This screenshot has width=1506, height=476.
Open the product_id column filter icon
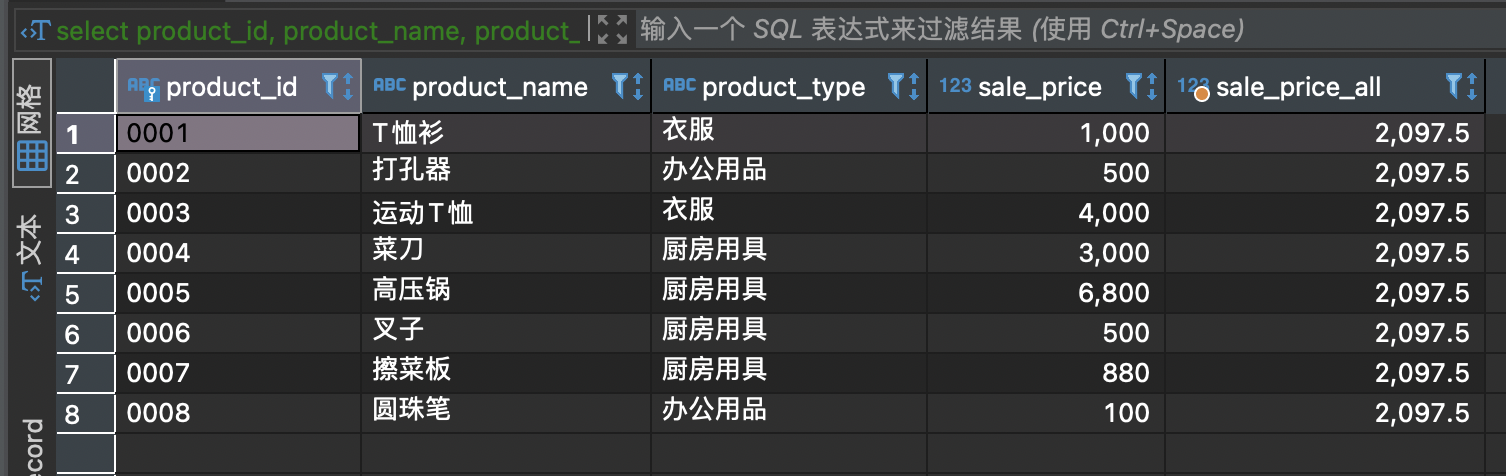pos(329,87)
